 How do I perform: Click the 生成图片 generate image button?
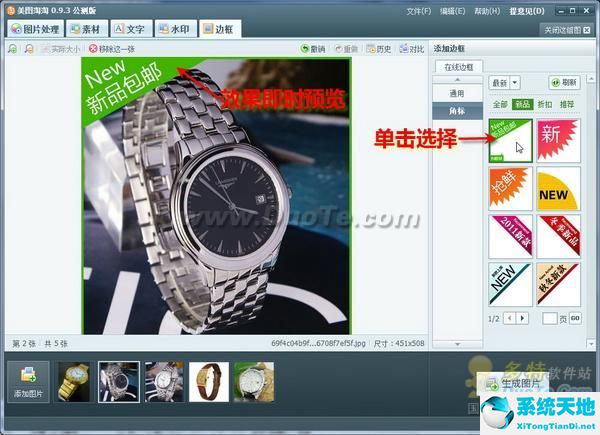click(513, 384)
